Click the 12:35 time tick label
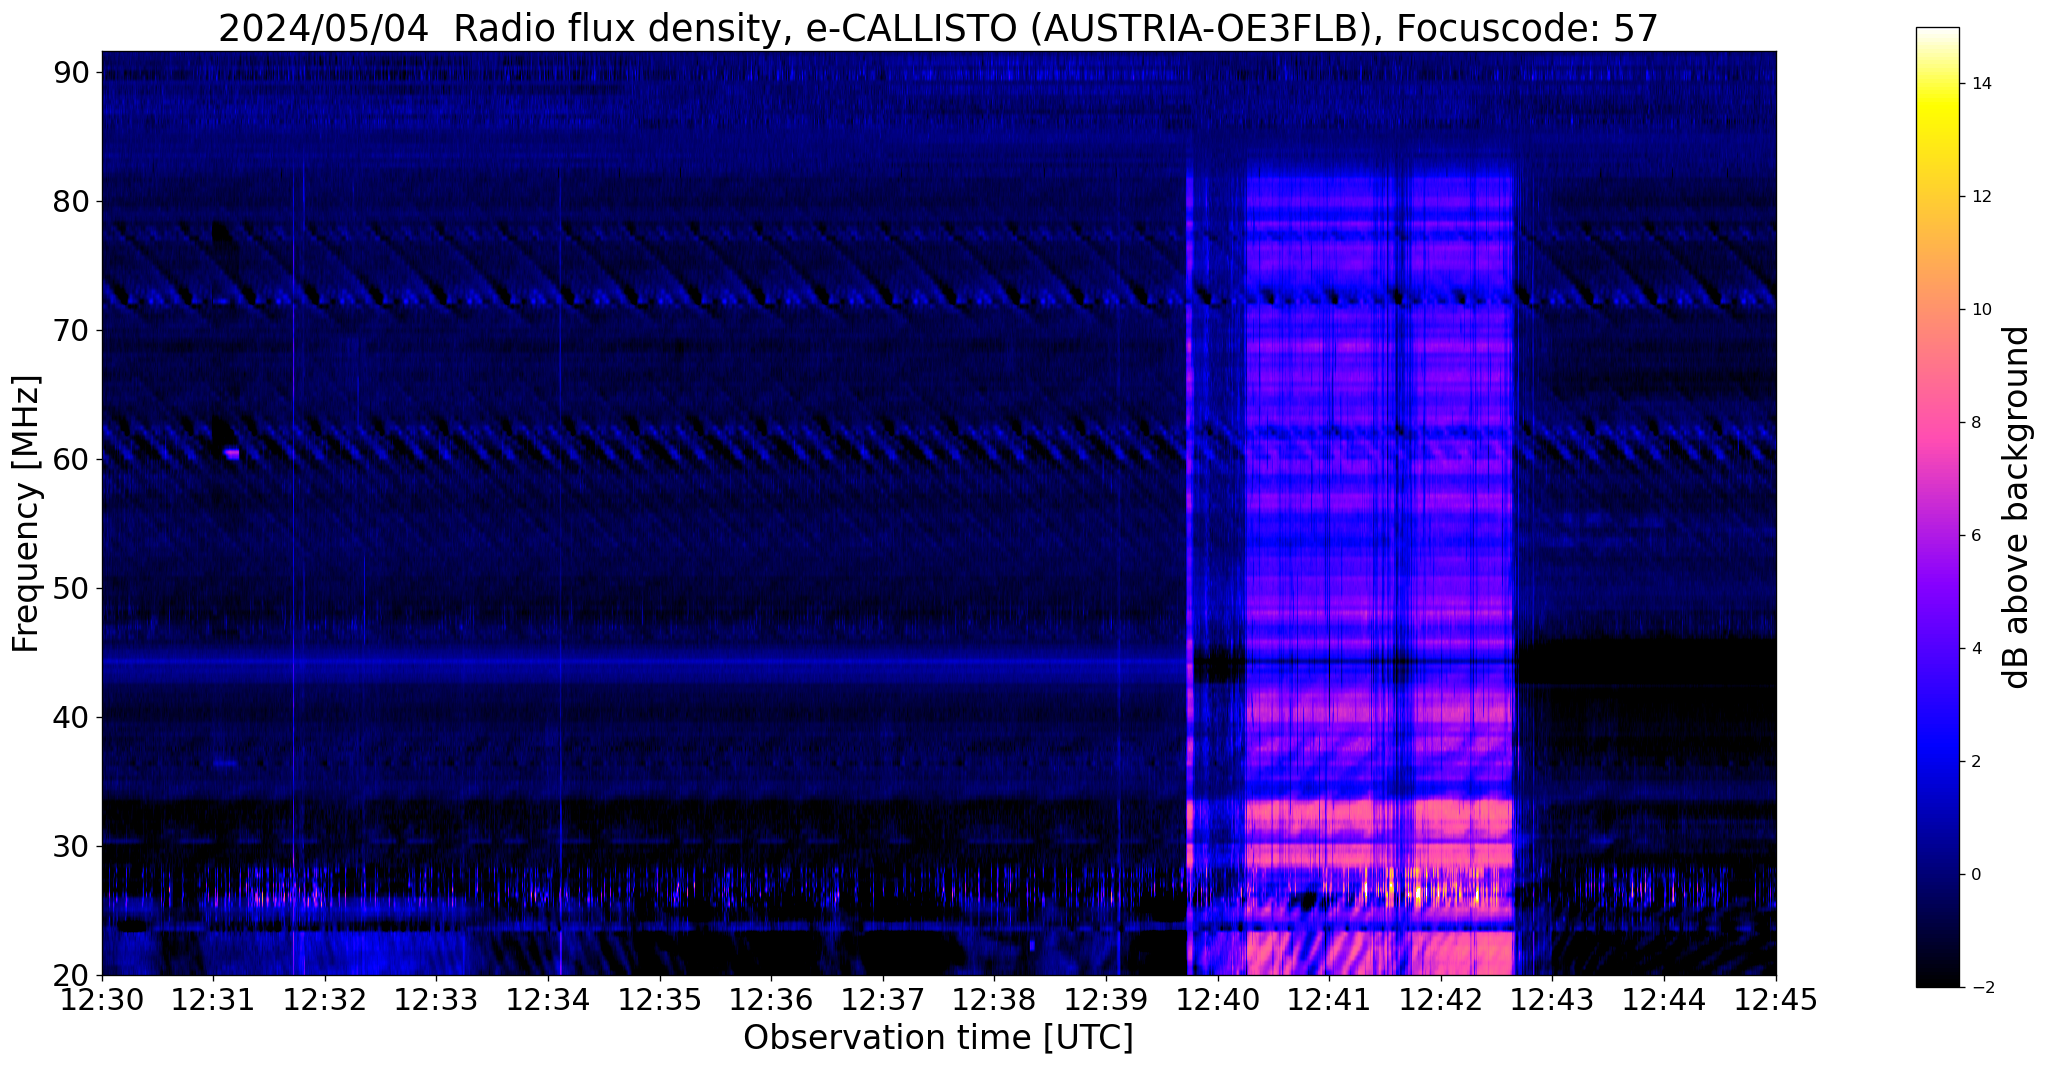 (x=660, y=999)
